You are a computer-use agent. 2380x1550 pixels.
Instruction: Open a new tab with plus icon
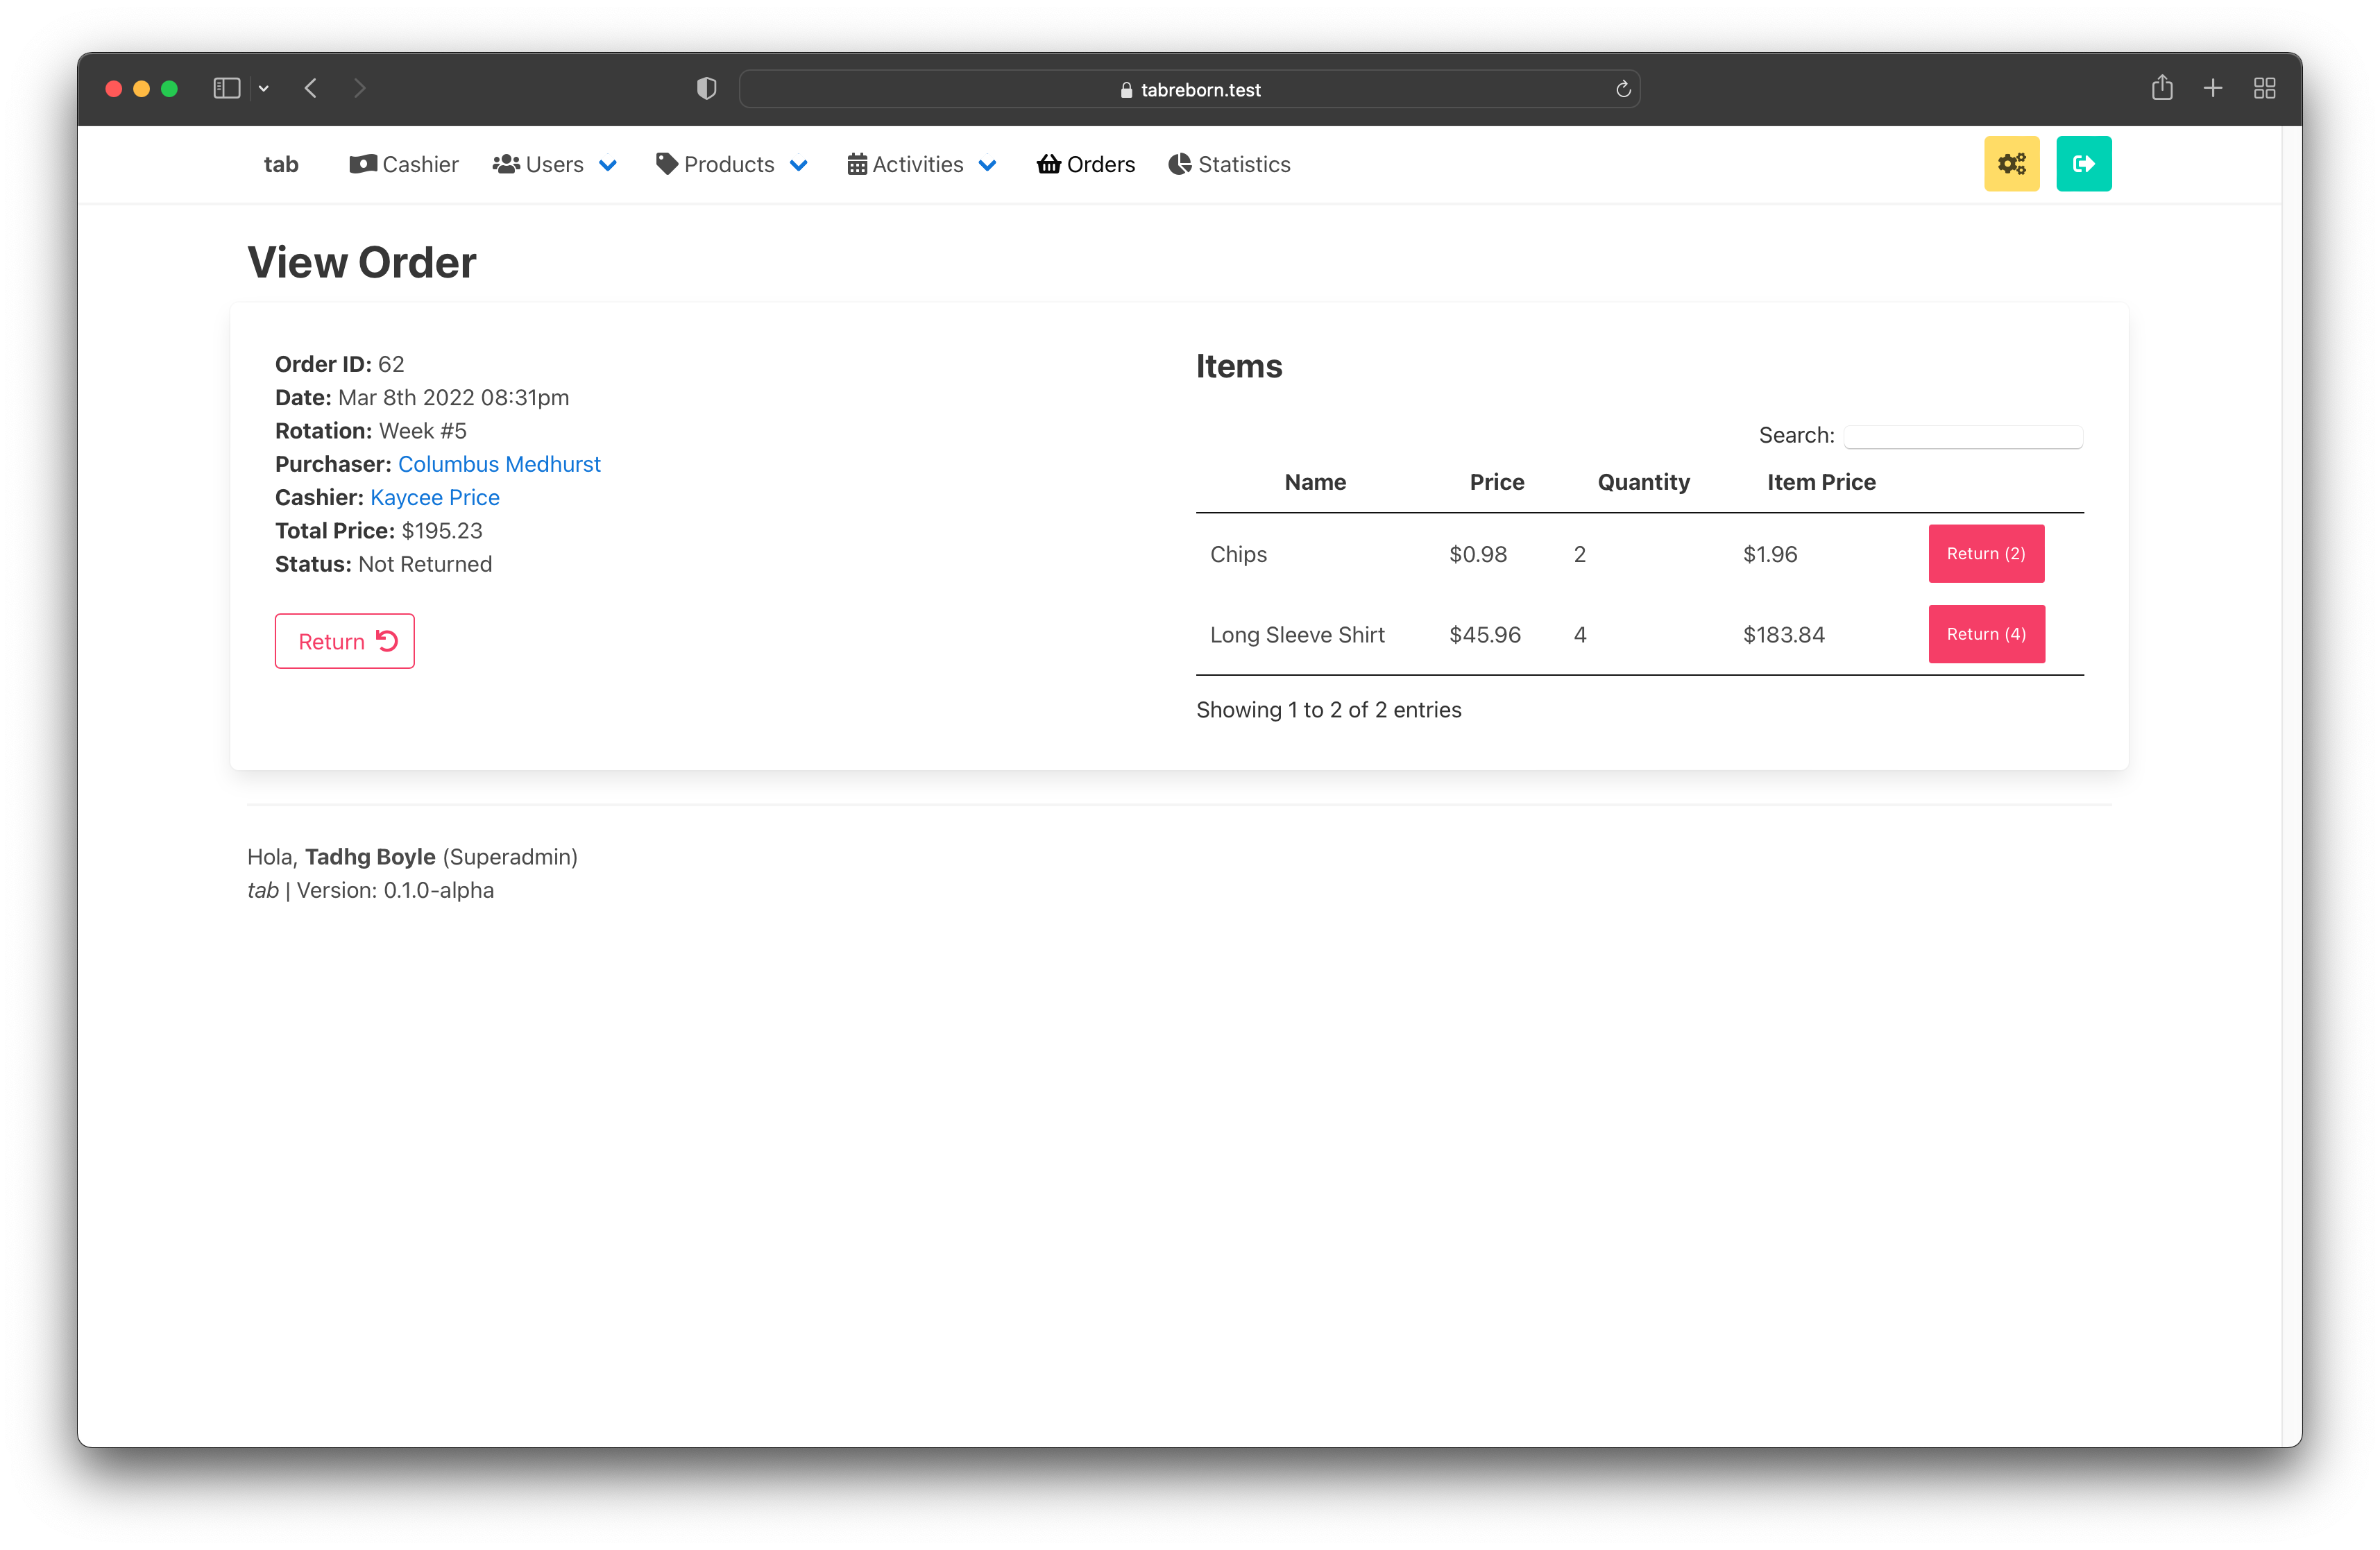point(2212,89)
